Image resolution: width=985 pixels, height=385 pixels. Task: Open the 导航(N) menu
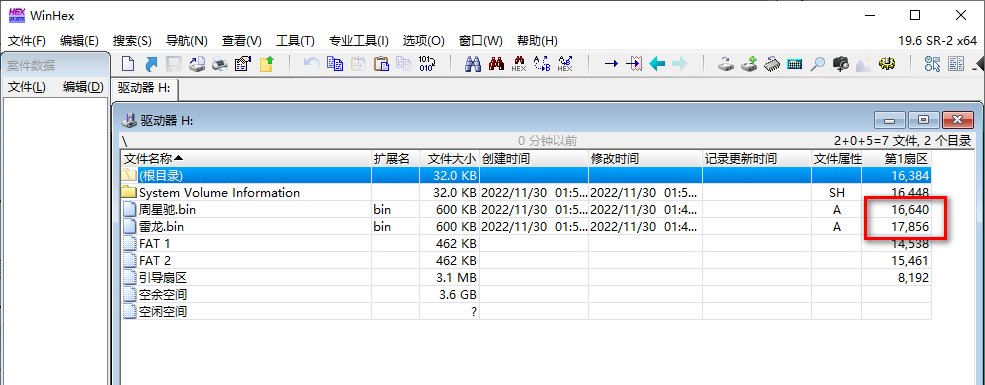tap(187, 41)
